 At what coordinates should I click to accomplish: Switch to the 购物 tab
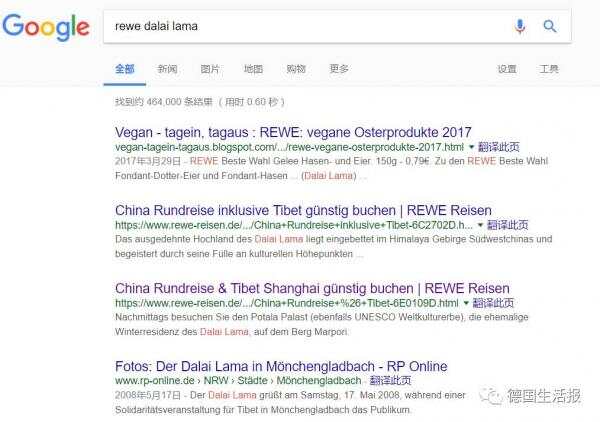click(296, 69)
